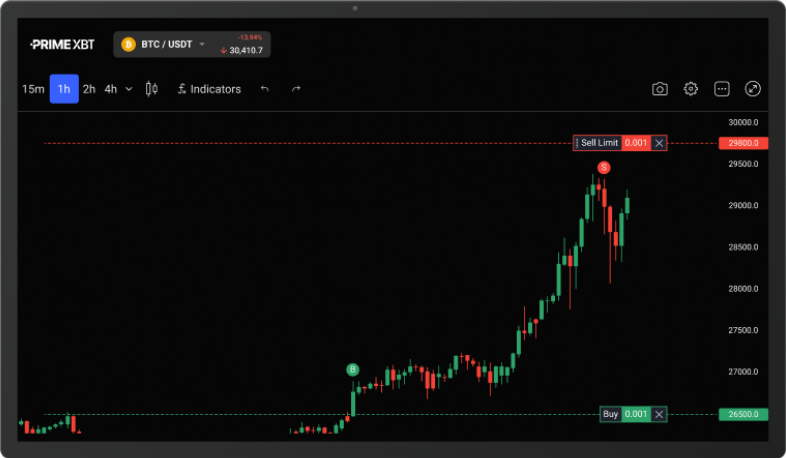Choose the 4h timeframe
The width and height of the screenshot is (786, 458).
[x=111, y=89]
